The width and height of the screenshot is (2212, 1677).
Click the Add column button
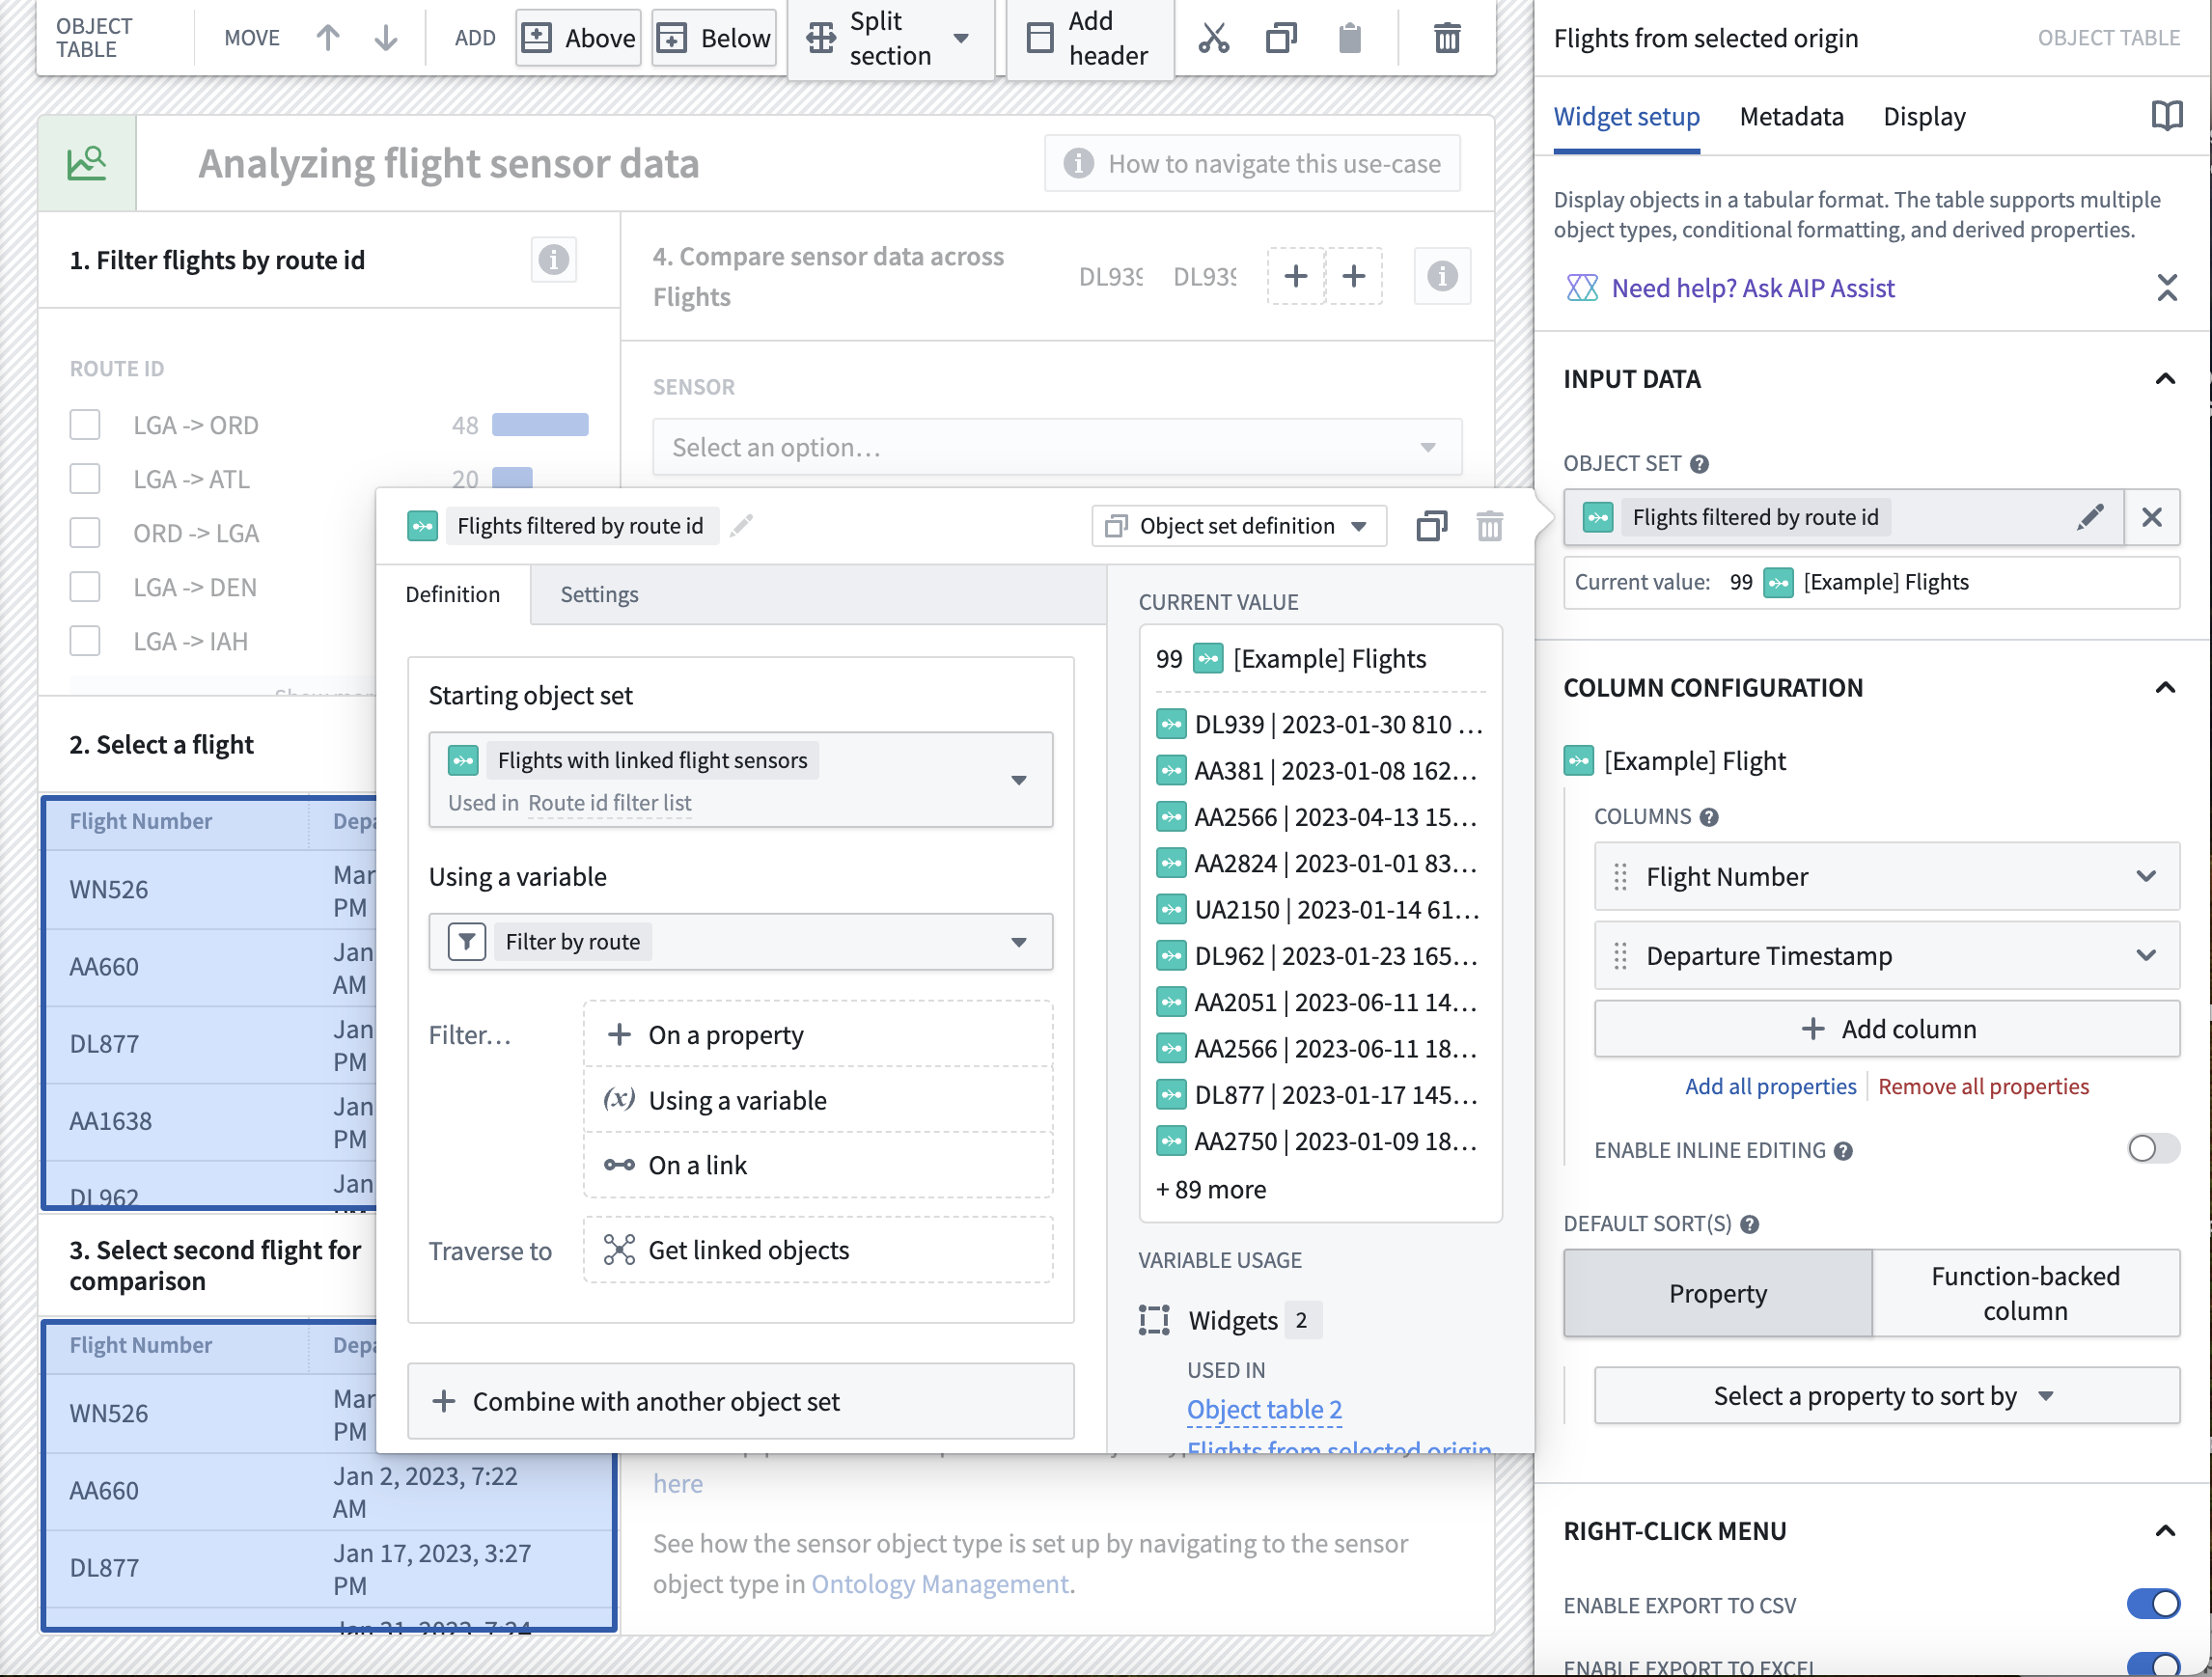click(x=1886, y=1029)
